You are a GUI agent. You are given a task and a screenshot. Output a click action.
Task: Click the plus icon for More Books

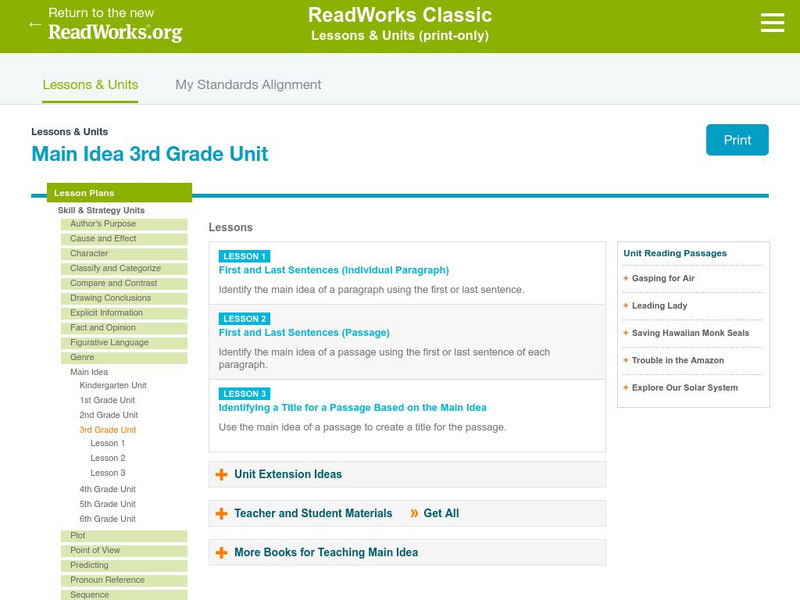pyautogui.click(x=221, y=553)
